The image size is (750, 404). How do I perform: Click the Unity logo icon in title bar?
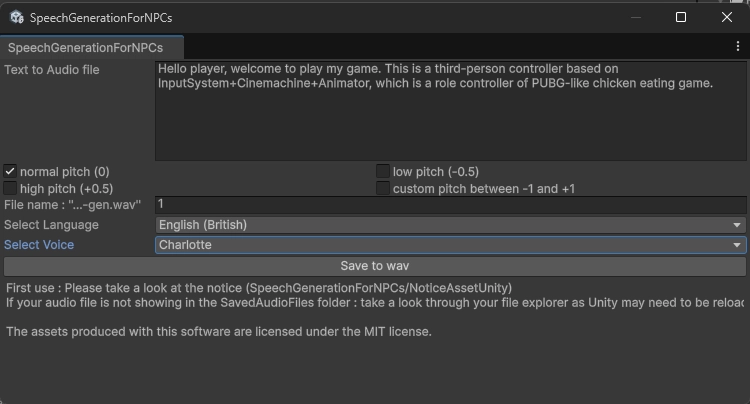[17, 17]
